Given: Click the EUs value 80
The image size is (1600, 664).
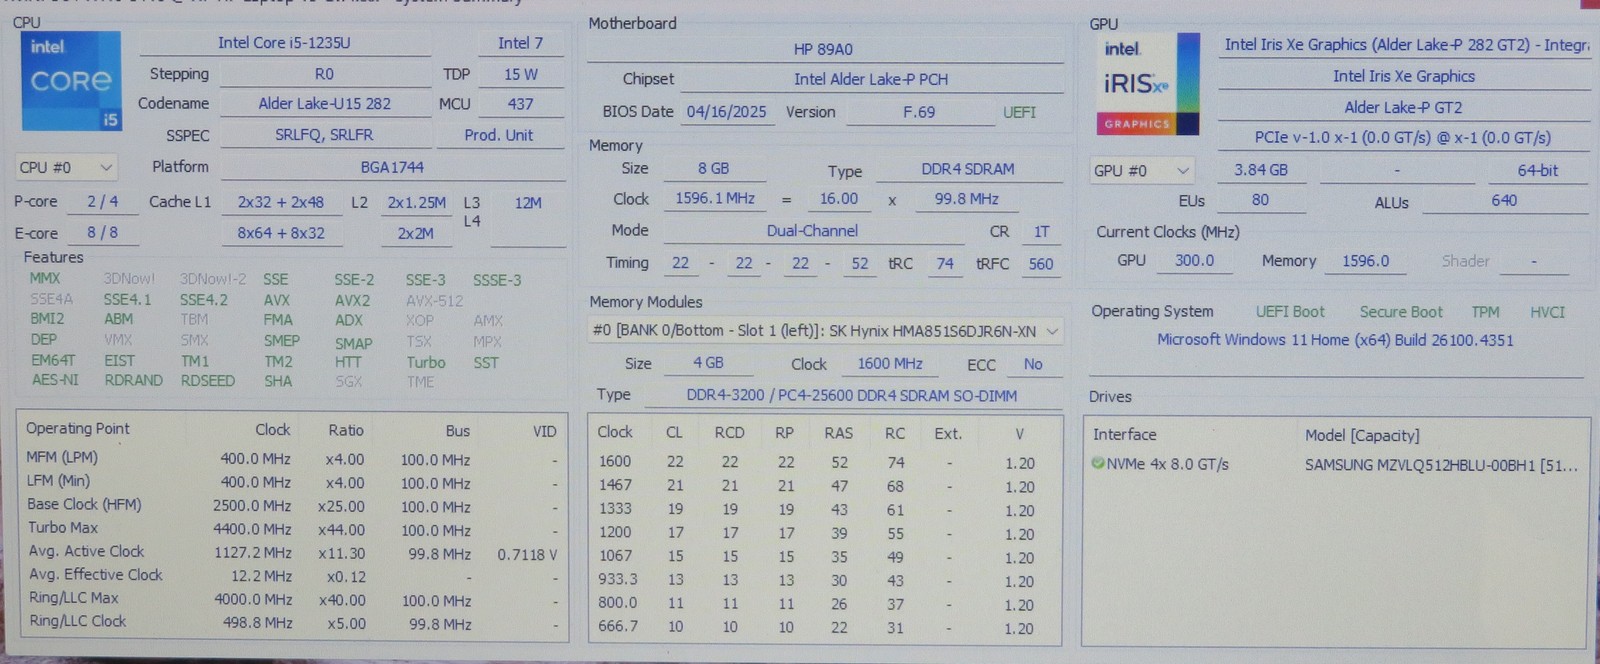Looking at the screenshot, I should coord(1261,200).
